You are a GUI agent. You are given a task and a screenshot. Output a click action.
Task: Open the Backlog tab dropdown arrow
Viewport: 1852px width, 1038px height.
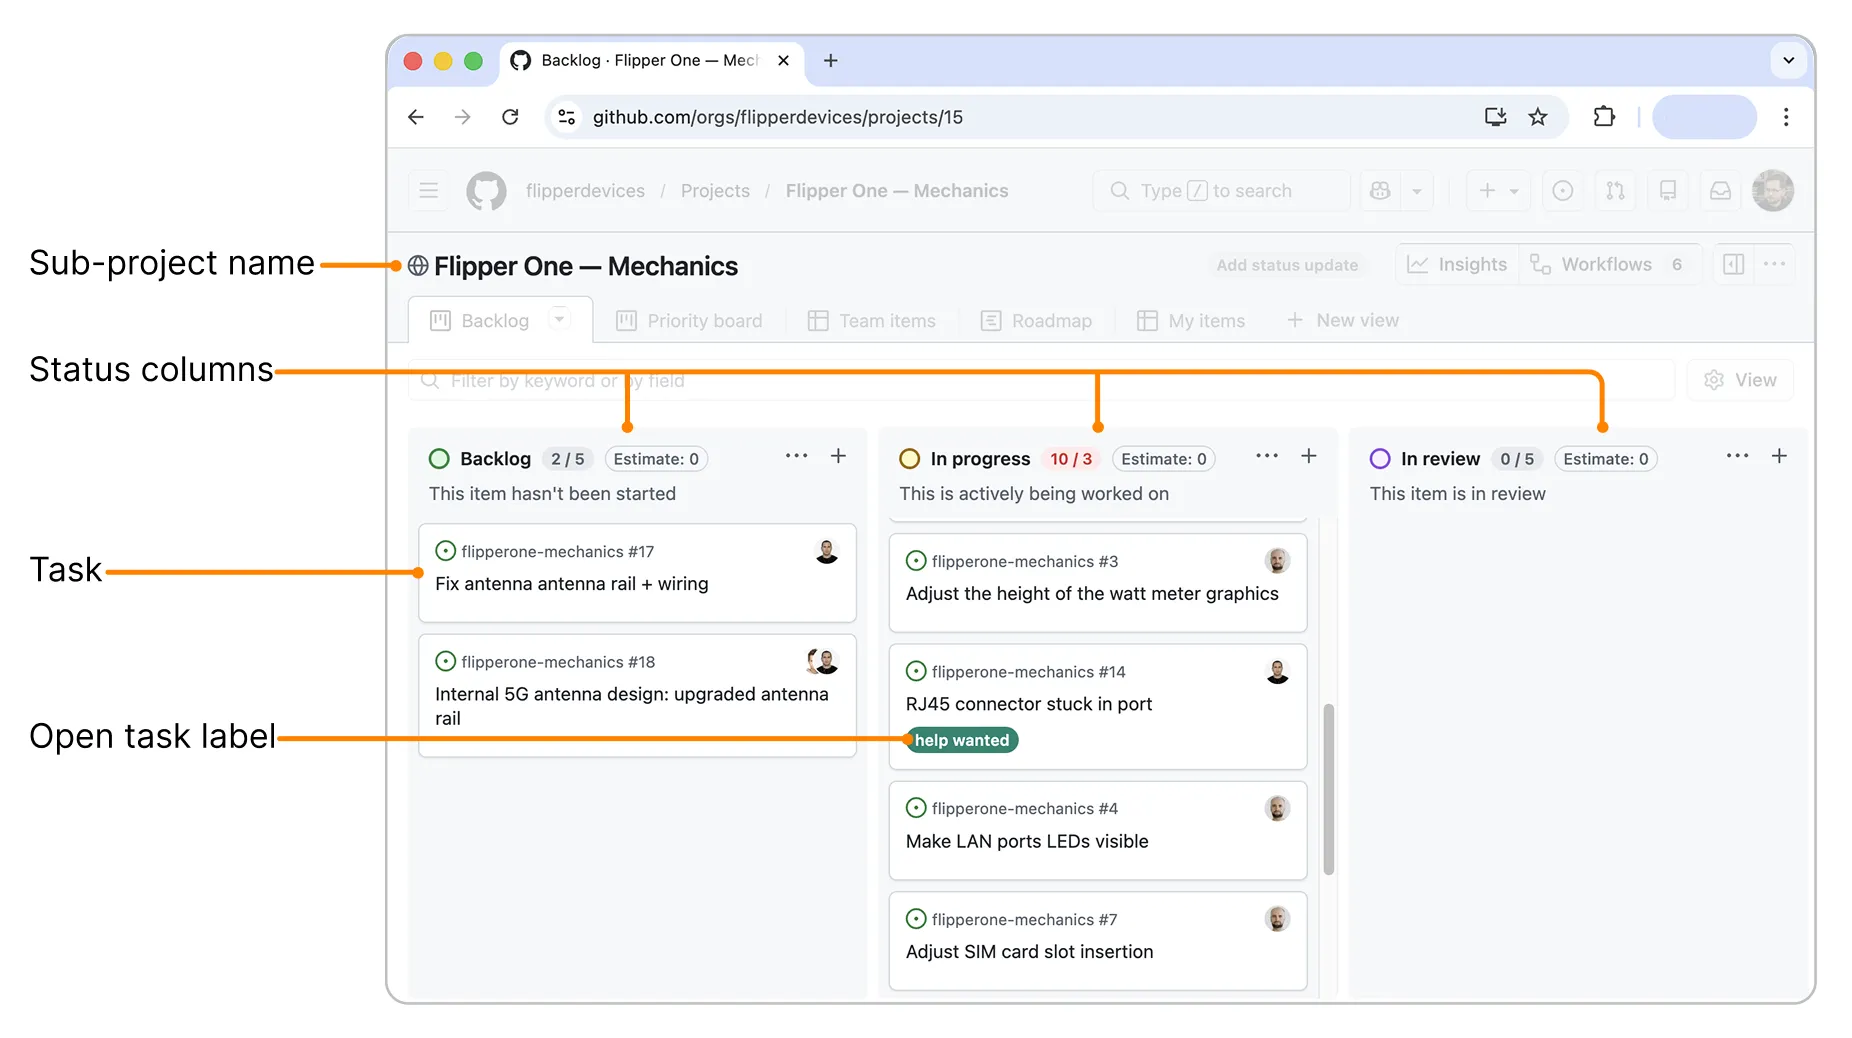(x=560, y=319)
